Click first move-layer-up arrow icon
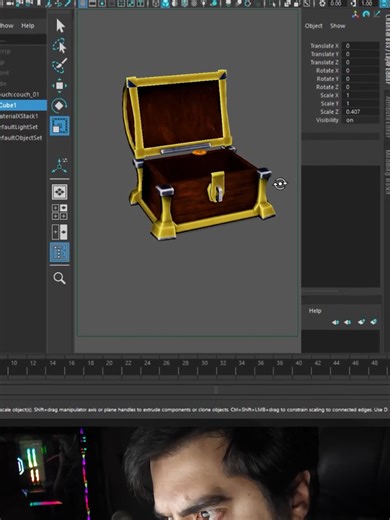The height and width of the screenshot is (520, 390). [335, 322]
